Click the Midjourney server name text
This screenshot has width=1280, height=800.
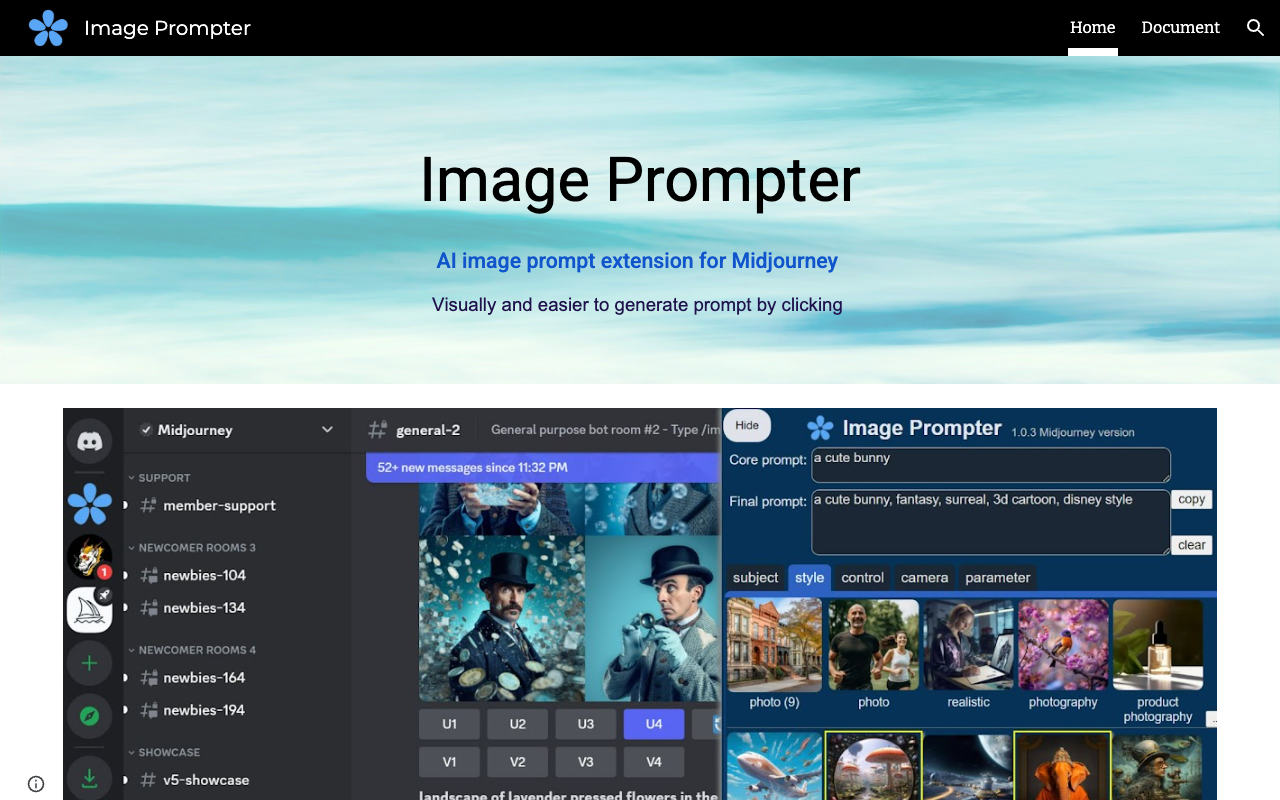coord(195,430)
